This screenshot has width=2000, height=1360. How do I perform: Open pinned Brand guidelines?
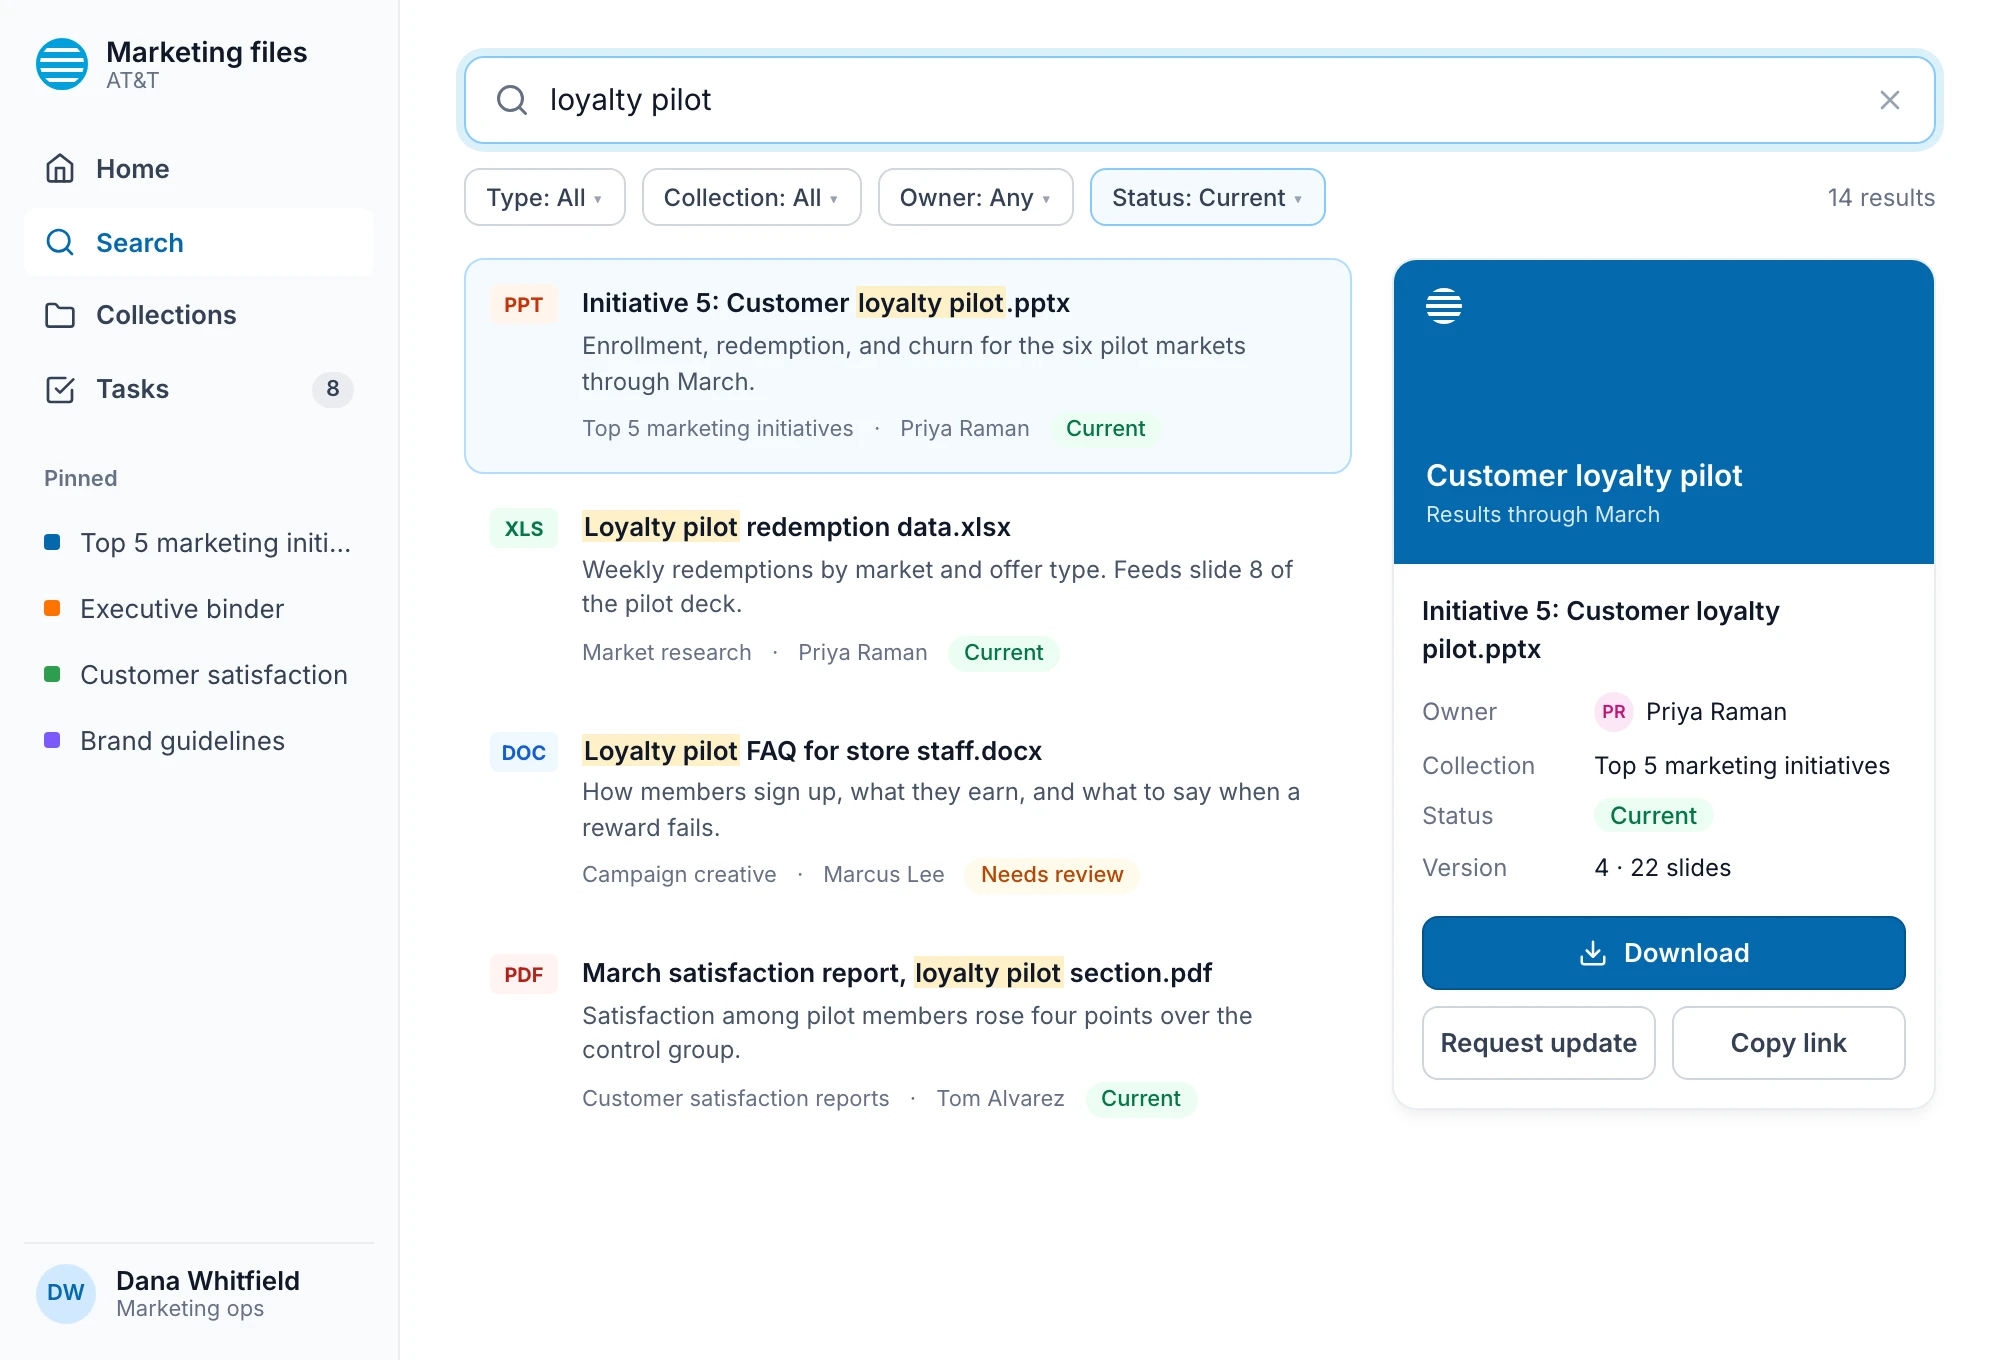[x=199, y=741]
